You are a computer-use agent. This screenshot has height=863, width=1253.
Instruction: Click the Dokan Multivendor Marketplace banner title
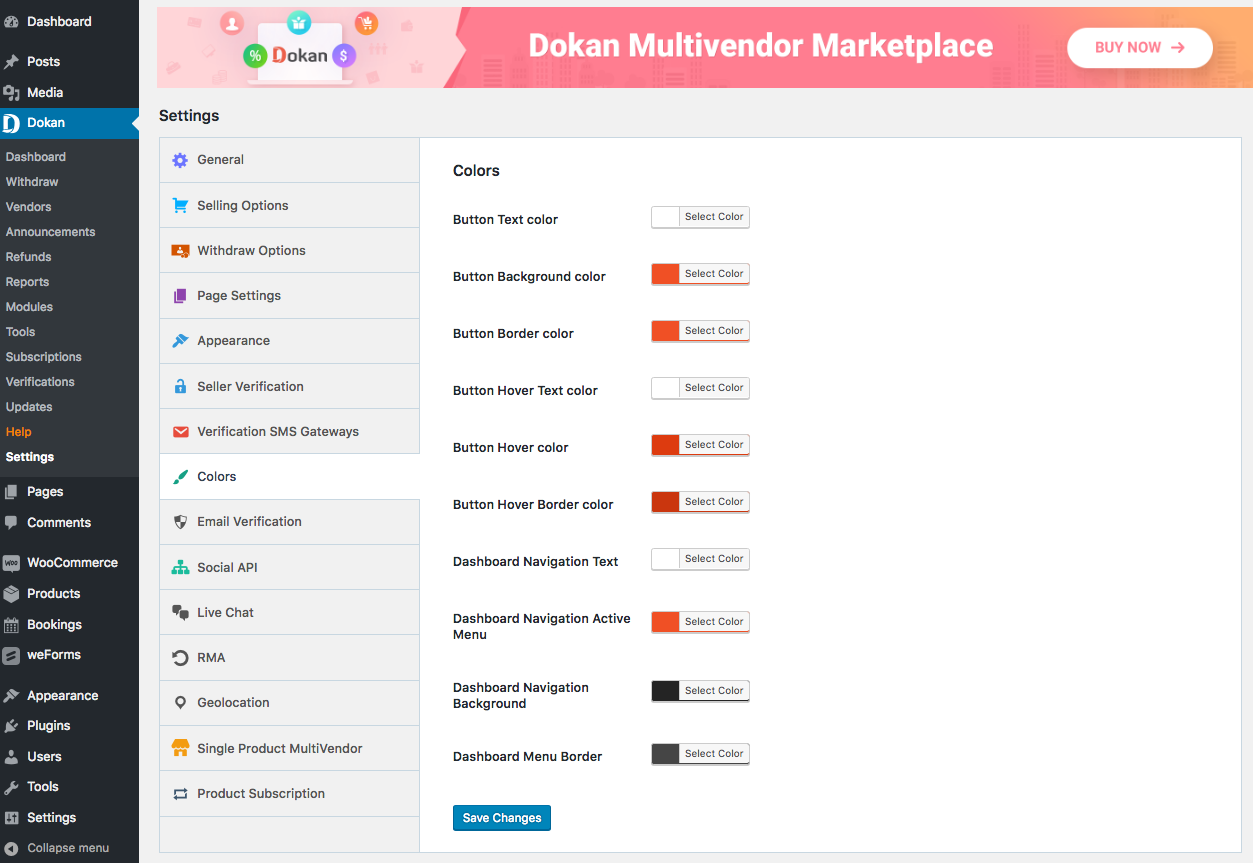[x=761, y=46]
